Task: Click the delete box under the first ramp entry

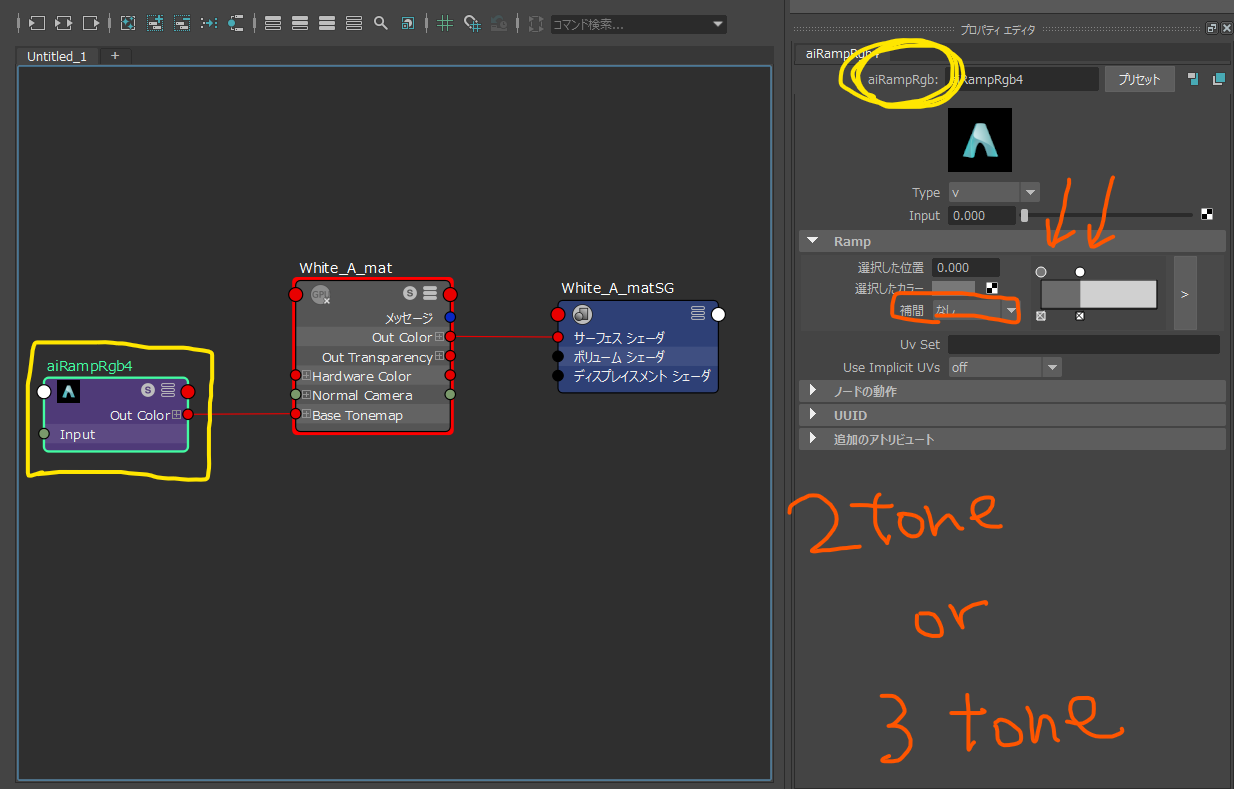Action: click(x=1041, y=315)
